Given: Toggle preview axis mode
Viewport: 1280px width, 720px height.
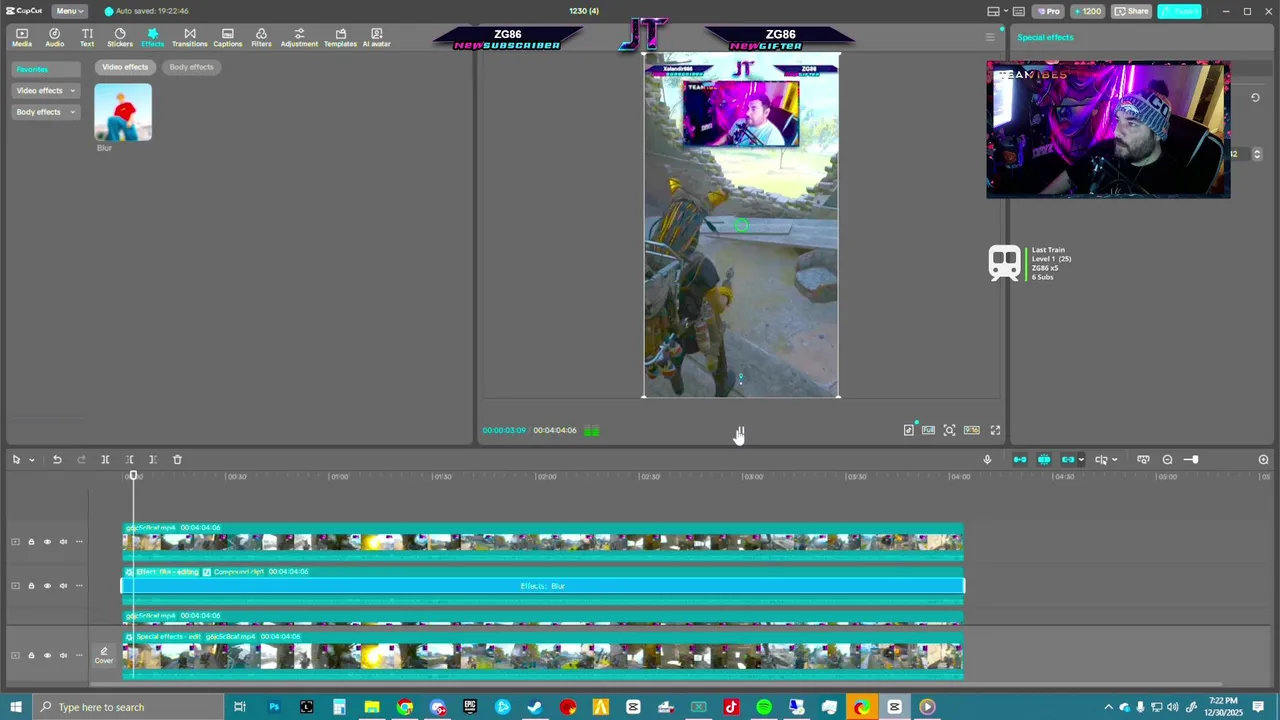Looking at the screenshot, I should (1101, 460).
